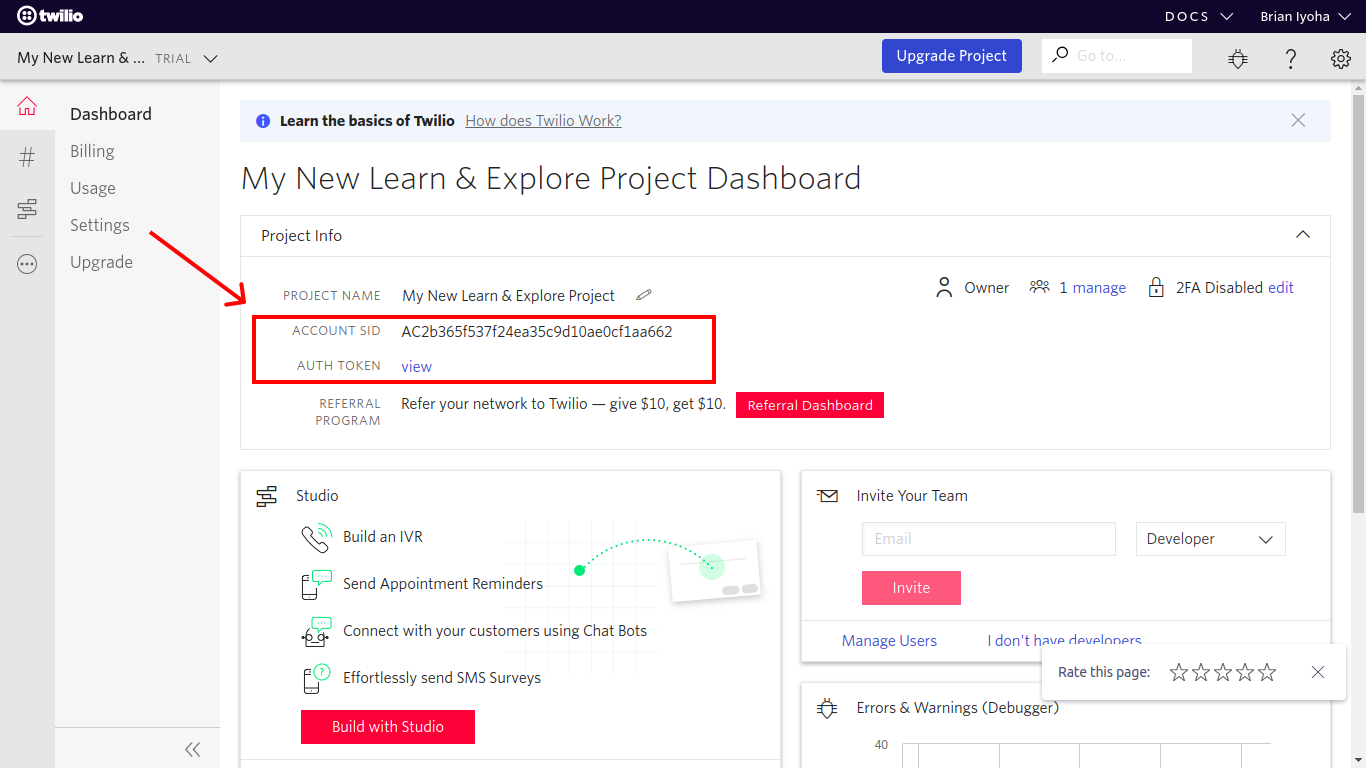Viewport: 1366px width, 768px height.
Task: Click Effortlessly send SMS Surveys text
Action: (x=442, y=678)
